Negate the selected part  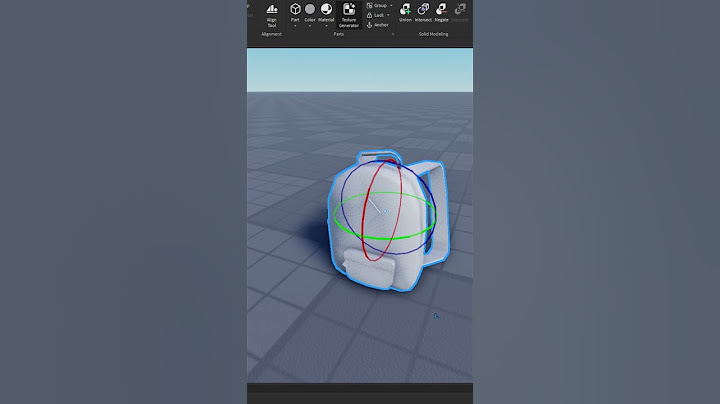[x=441, y=12]
